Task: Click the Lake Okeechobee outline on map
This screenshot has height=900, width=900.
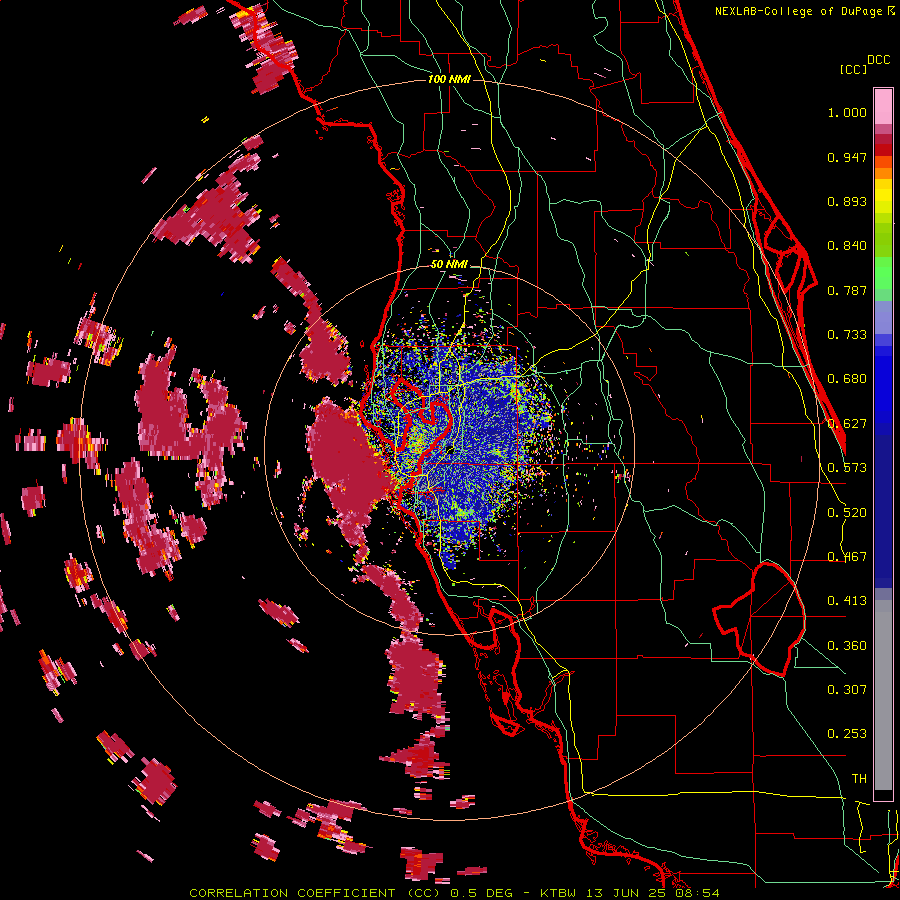Action: tap(761, 619)
